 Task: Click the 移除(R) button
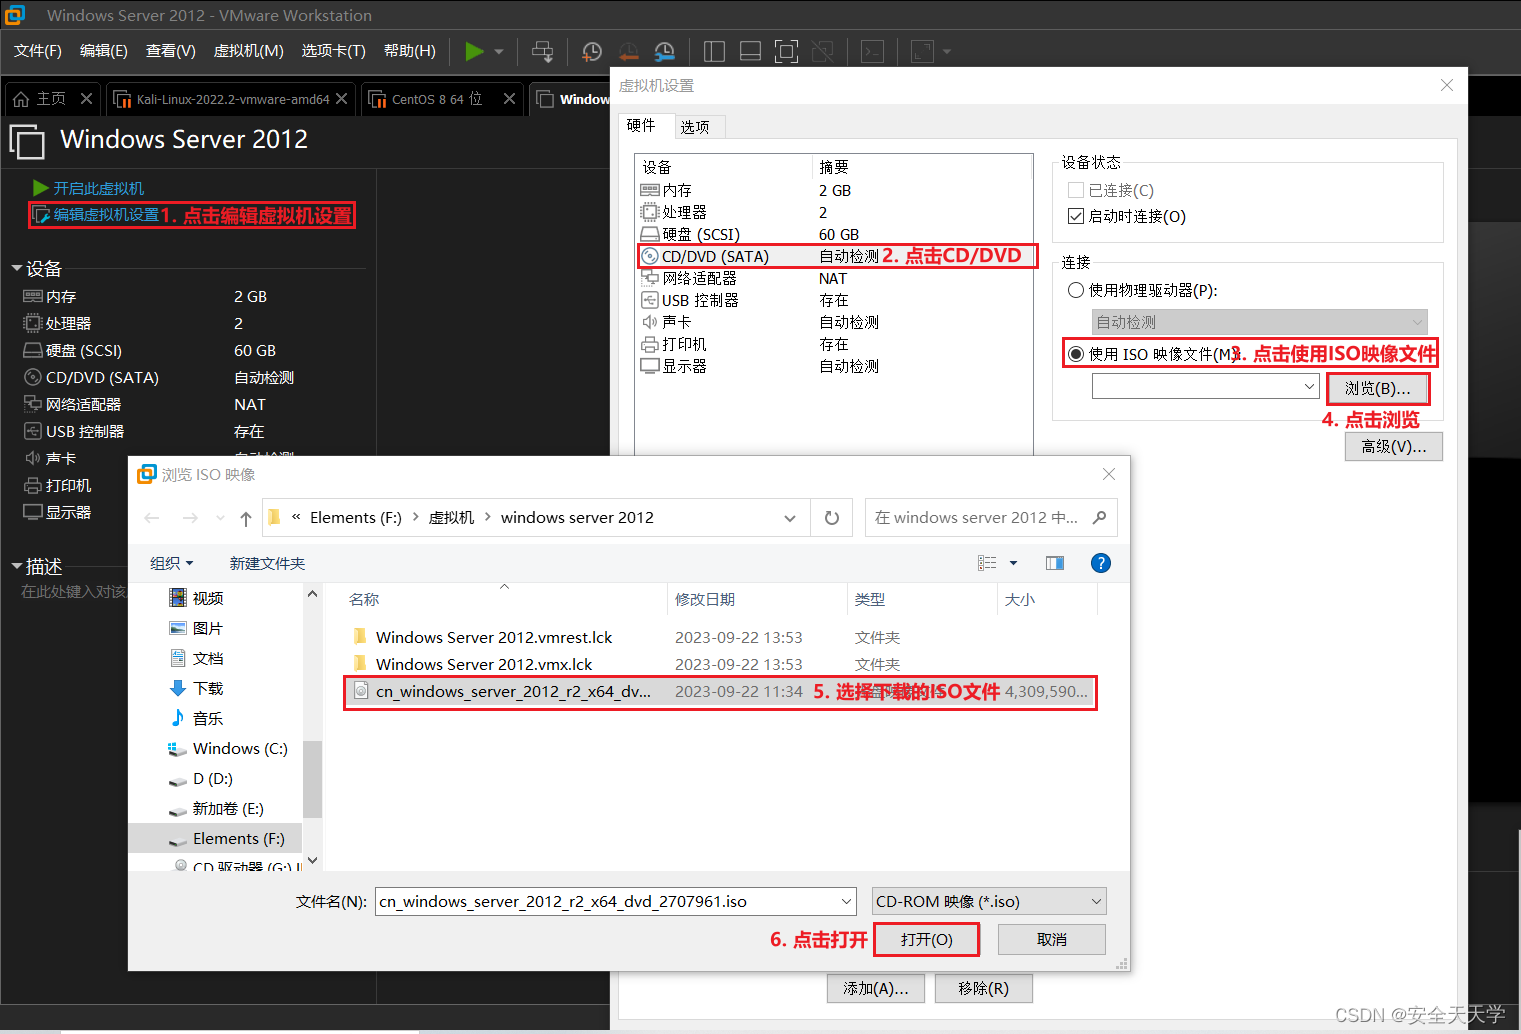983,988
